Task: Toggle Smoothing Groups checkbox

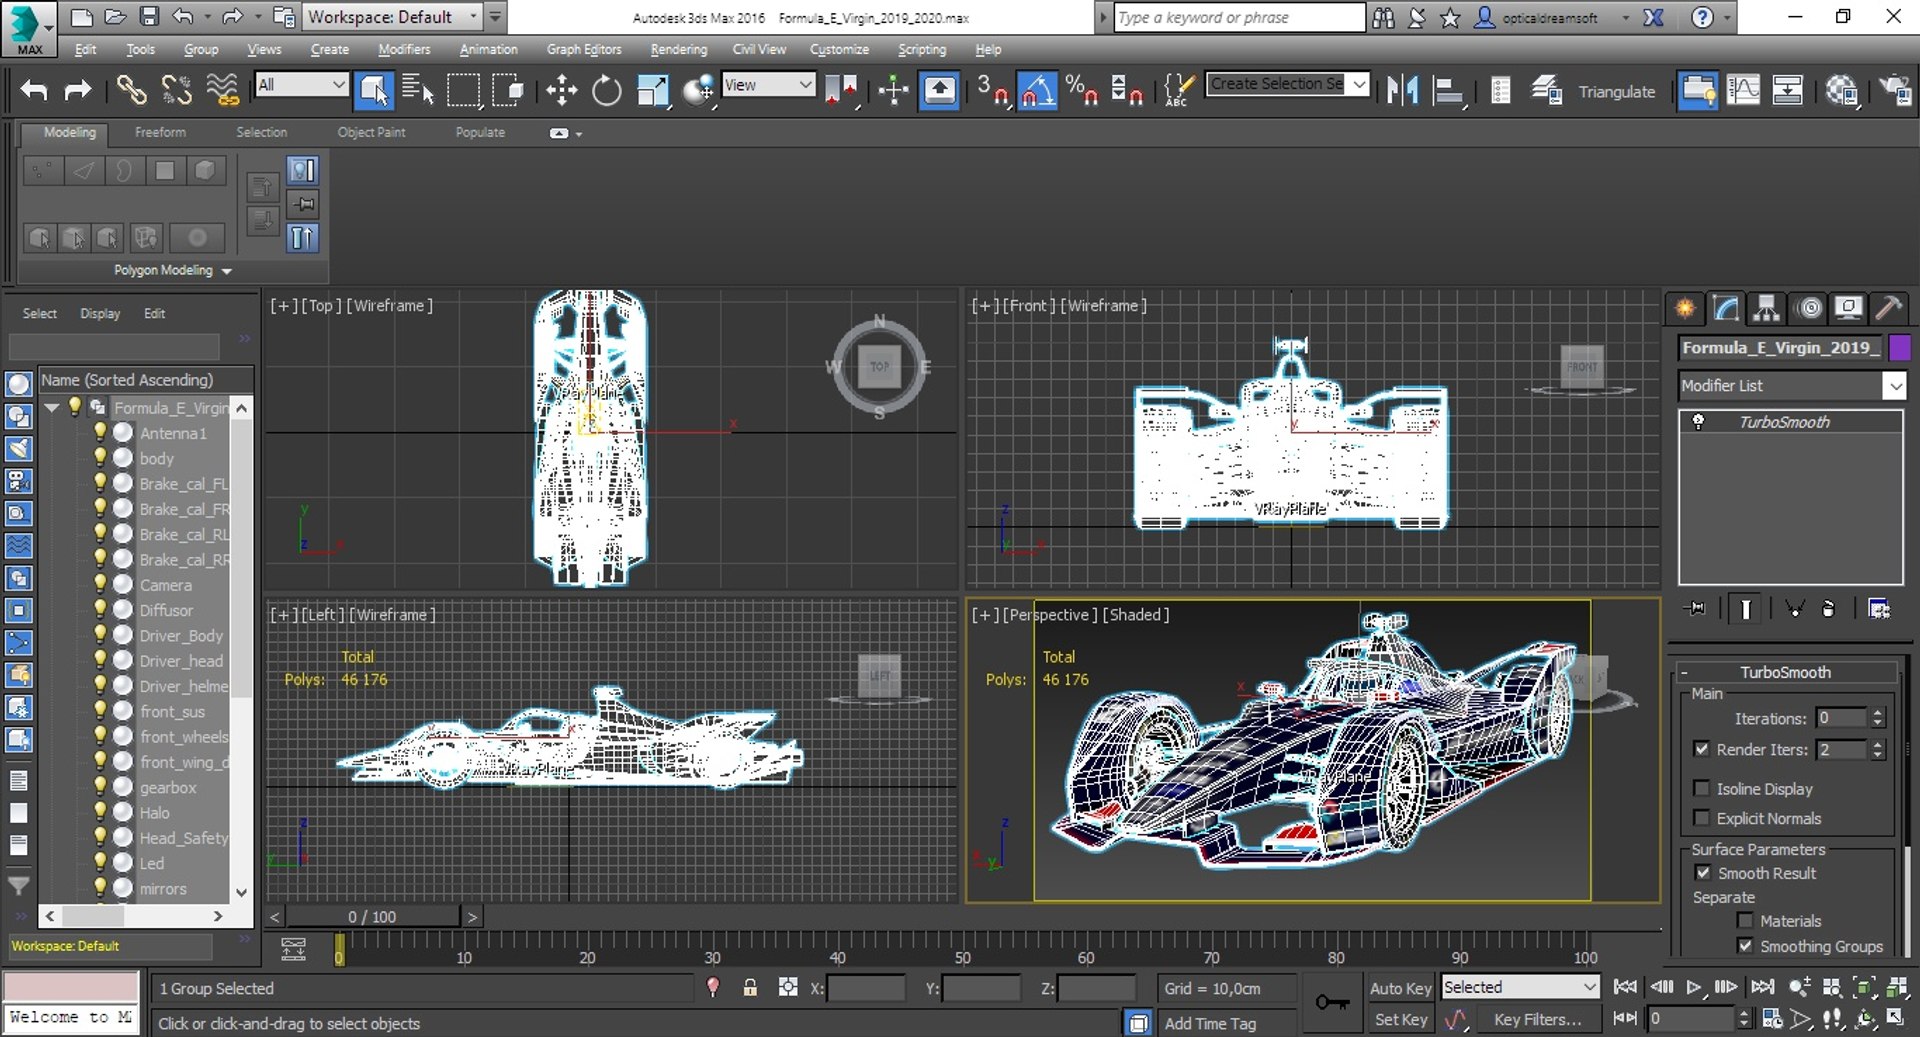Action: 1745,946
